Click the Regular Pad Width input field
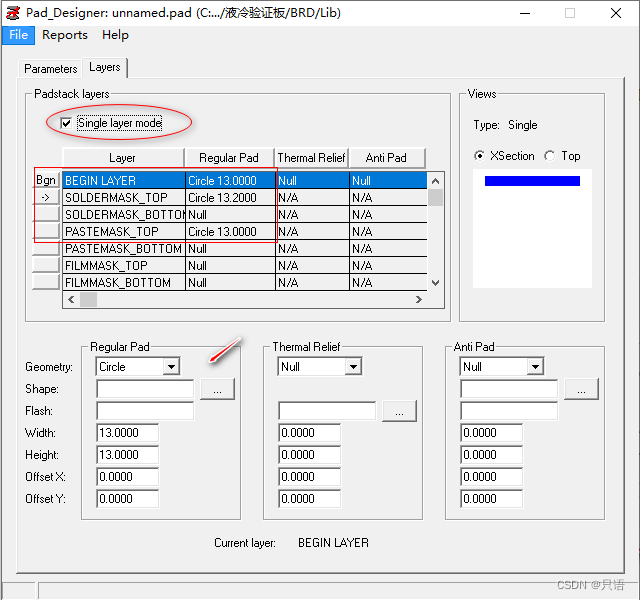 click(127, 433)
